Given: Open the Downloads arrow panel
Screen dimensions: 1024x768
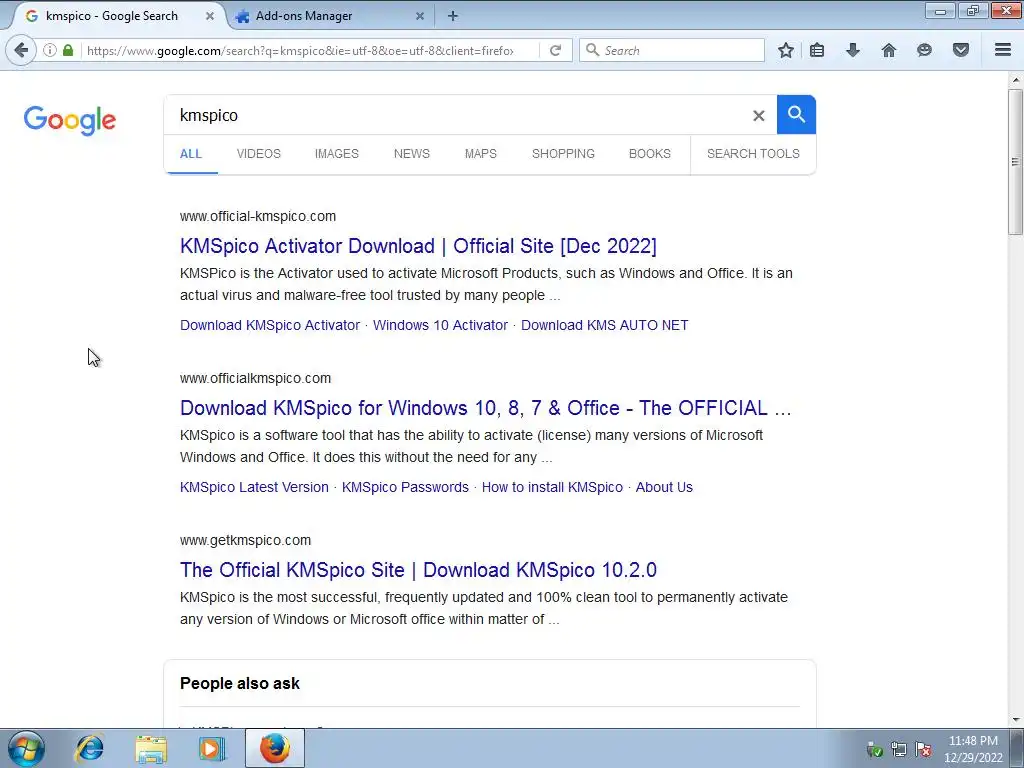Looking at the screenshot, I should coord(853,50).
